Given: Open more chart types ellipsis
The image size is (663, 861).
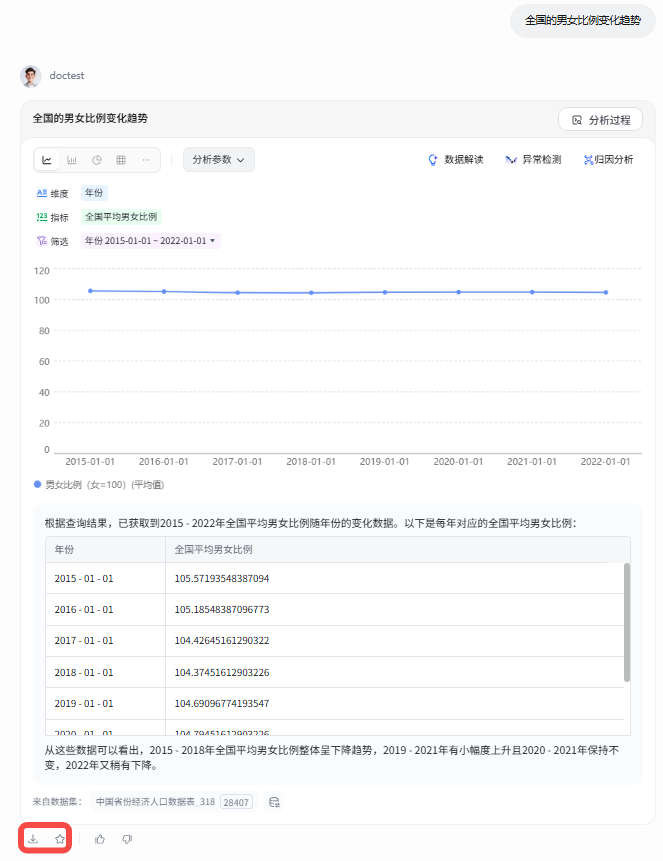Looking at the screenshot, I should (146, 160).
